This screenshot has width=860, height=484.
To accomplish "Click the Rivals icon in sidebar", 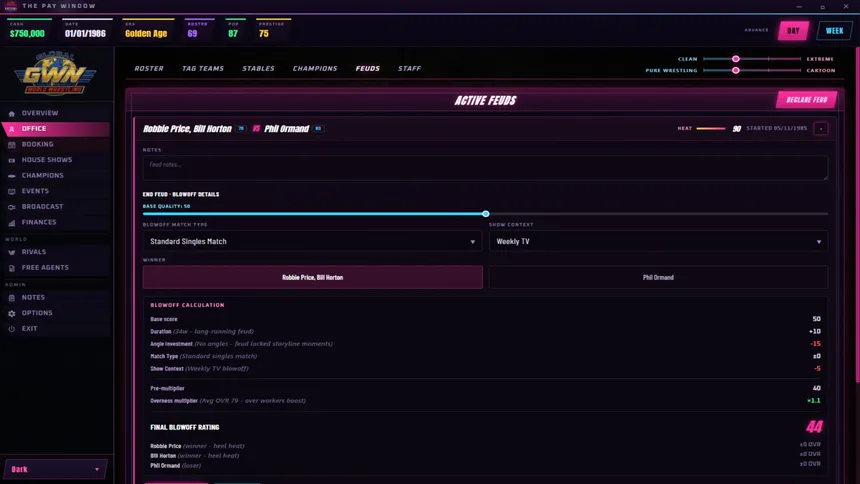I will point(12,252).
